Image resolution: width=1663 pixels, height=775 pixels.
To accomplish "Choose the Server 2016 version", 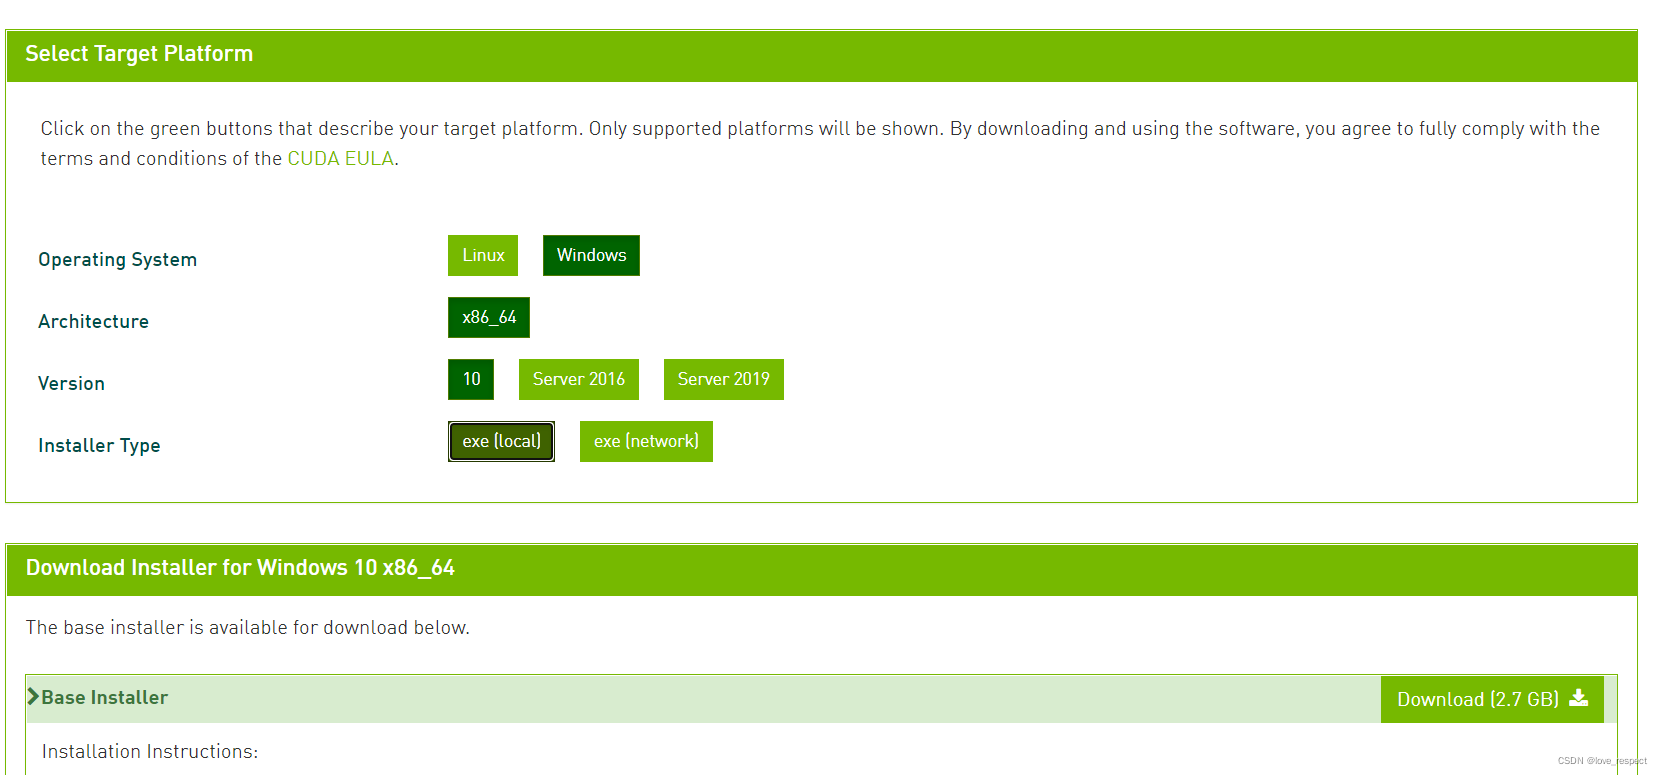I will click(579, 379).
